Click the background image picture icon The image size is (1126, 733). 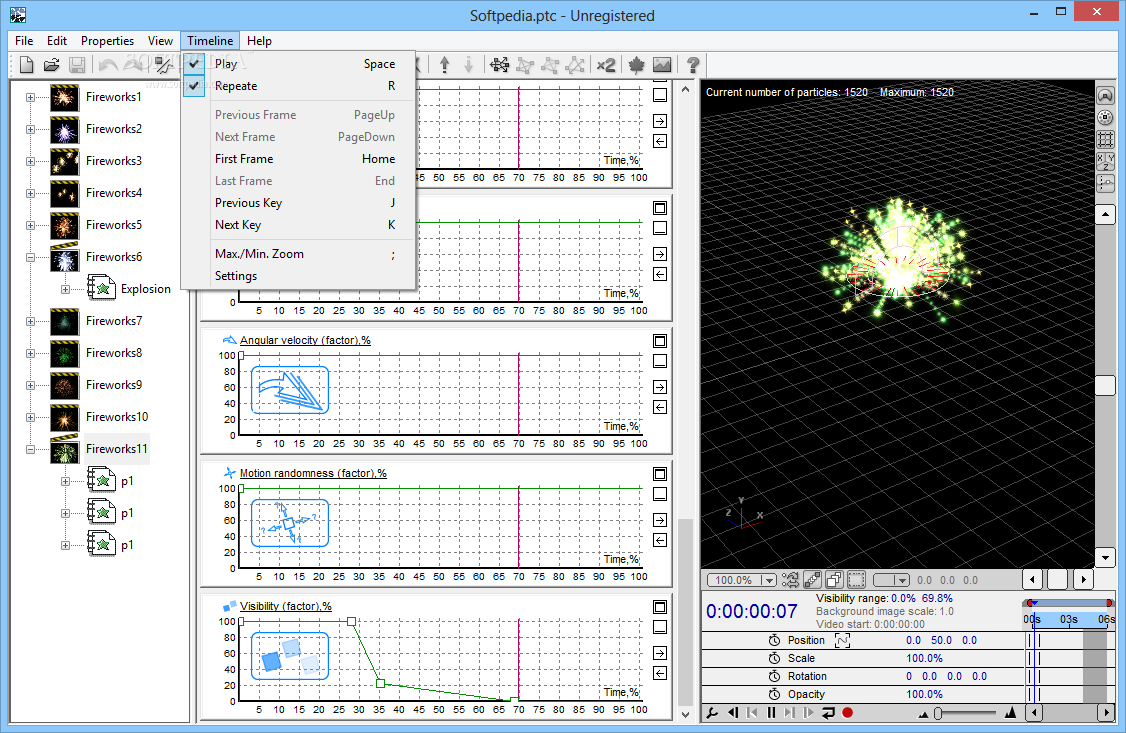pyautogui.click(x=662, y=65)
